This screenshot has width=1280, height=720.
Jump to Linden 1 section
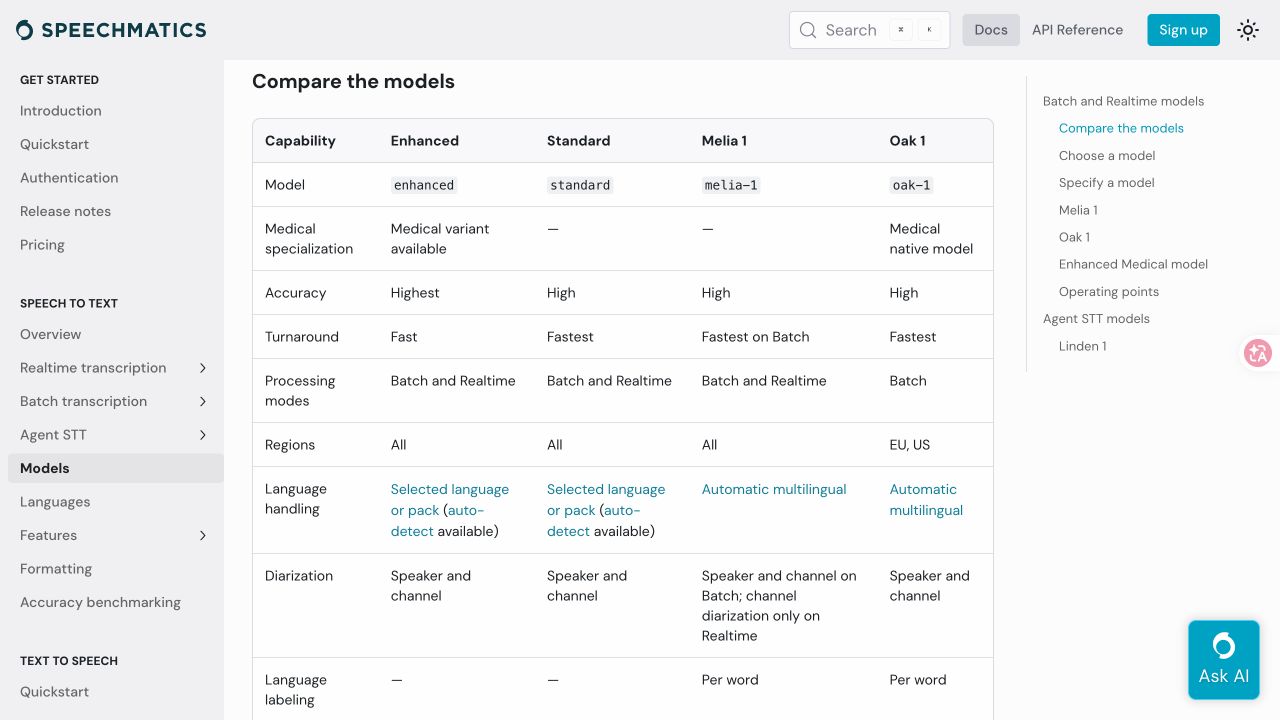(x=1082, y=346)
